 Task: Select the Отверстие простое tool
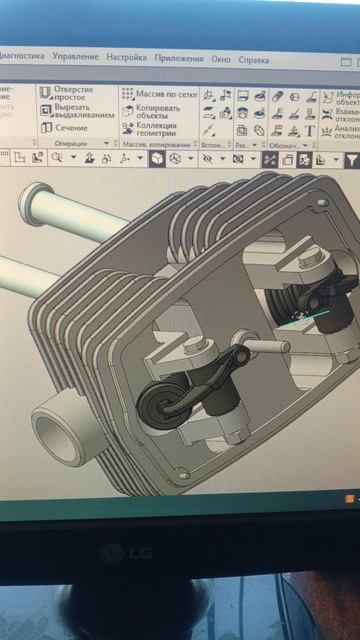(67, 93)
